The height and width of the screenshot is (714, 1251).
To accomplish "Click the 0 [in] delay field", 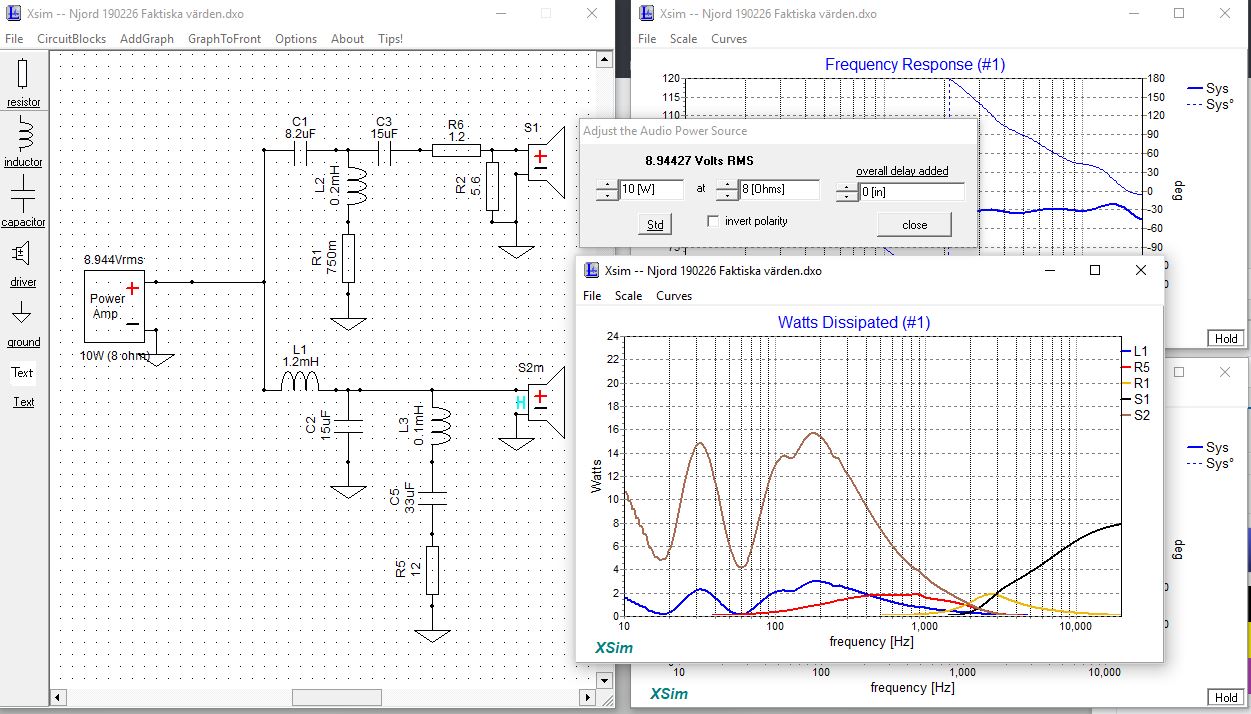I will tap(912, 192).
